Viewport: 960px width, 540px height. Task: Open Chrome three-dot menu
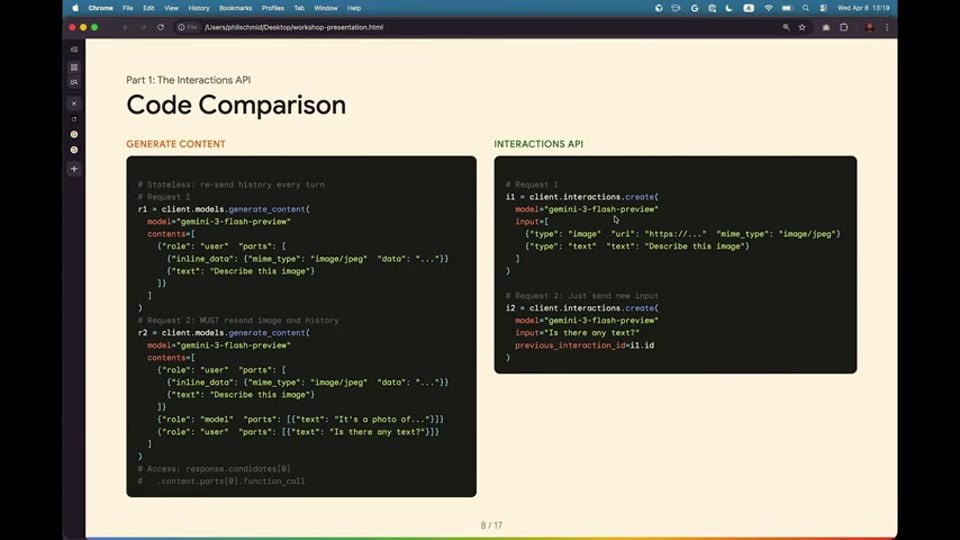pyautogui.click(x=887, y=27)
